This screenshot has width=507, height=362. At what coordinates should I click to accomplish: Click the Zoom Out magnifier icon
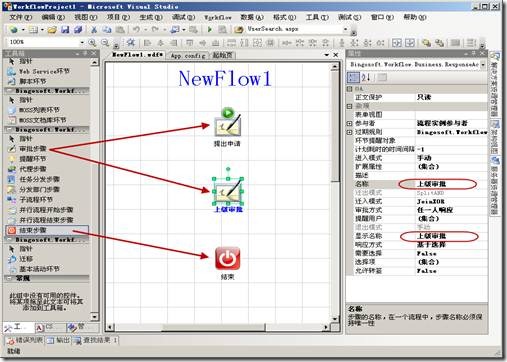click(105, 42)
